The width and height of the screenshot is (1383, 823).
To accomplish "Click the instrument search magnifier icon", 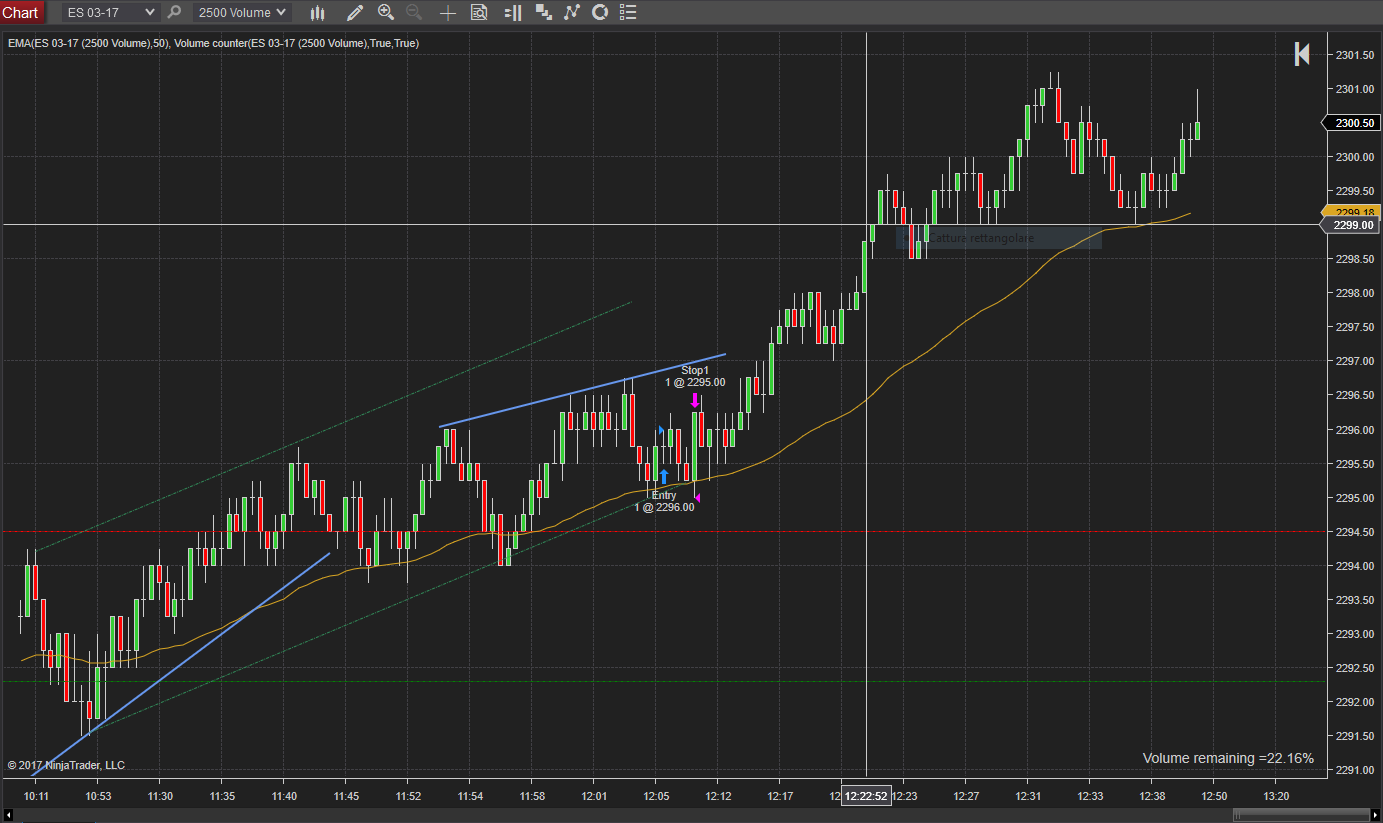I will pos(174,12).
